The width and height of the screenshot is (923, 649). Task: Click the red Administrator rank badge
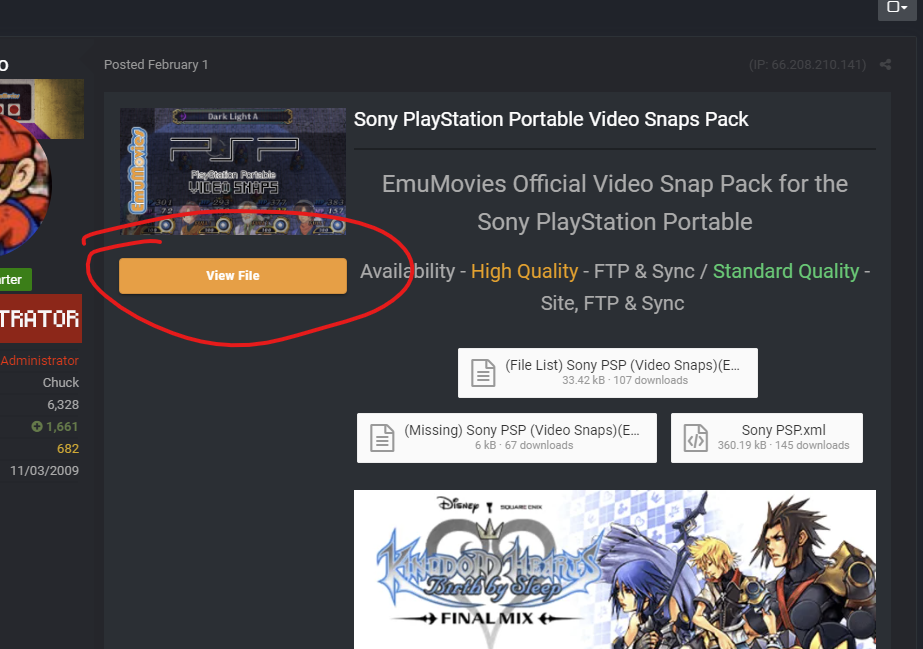41,318
